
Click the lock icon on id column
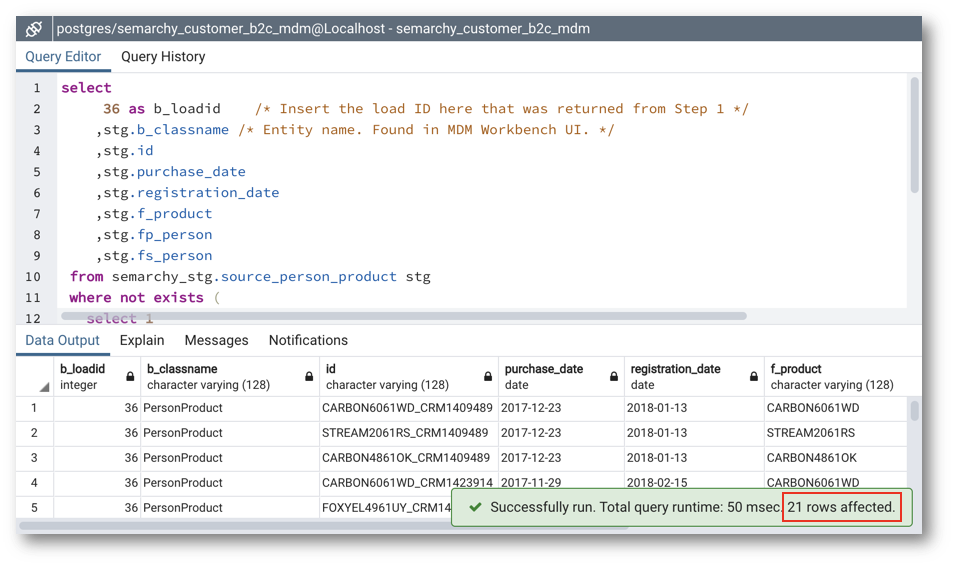488,377
